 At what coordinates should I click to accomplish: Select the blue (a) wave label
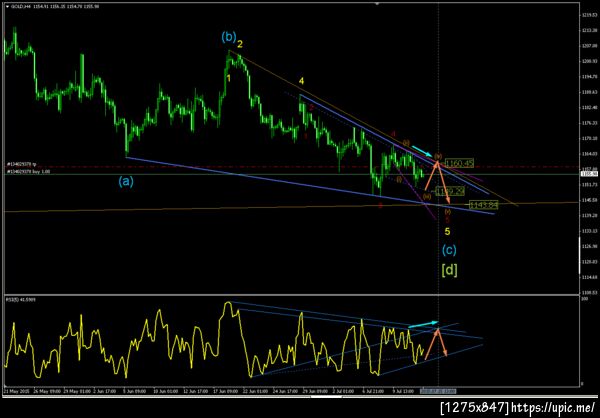pos(126,182)
